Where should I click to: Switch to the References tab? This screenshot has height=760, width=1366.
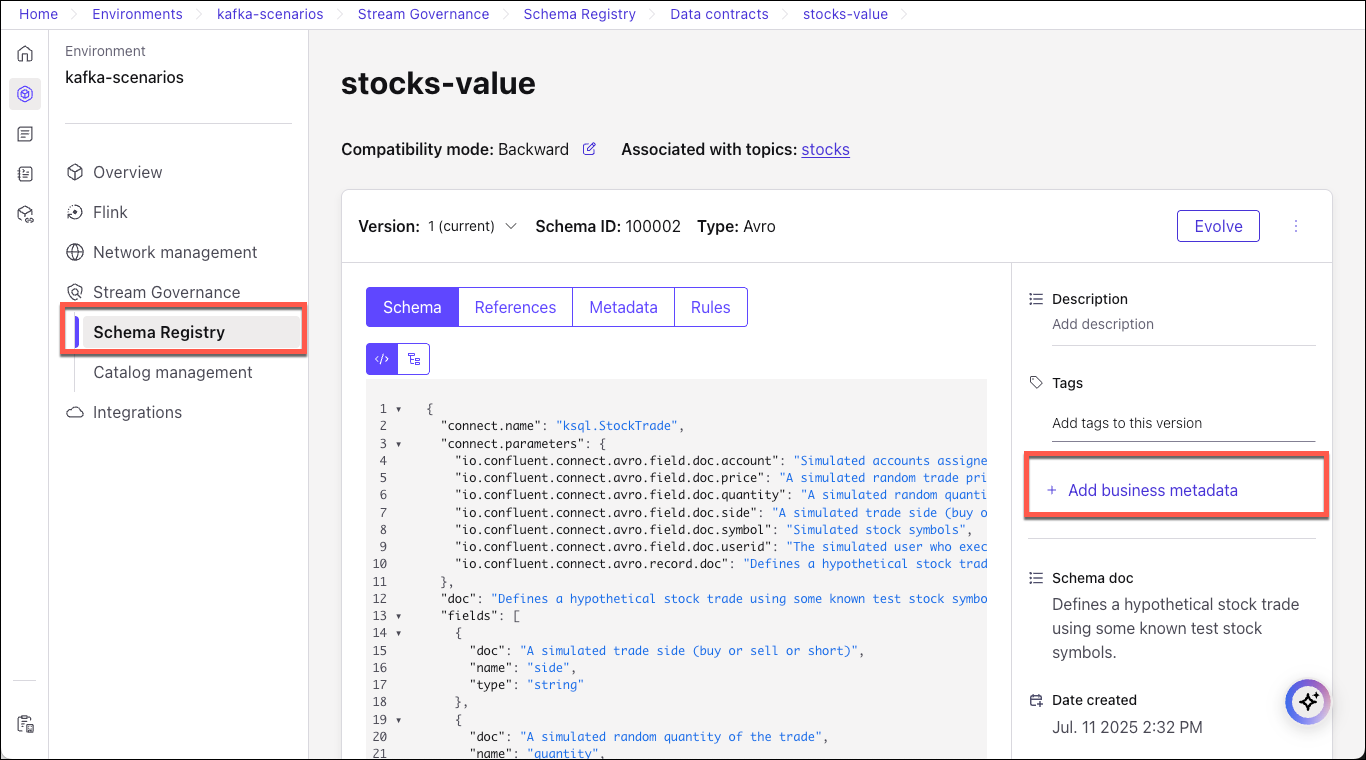515,307
